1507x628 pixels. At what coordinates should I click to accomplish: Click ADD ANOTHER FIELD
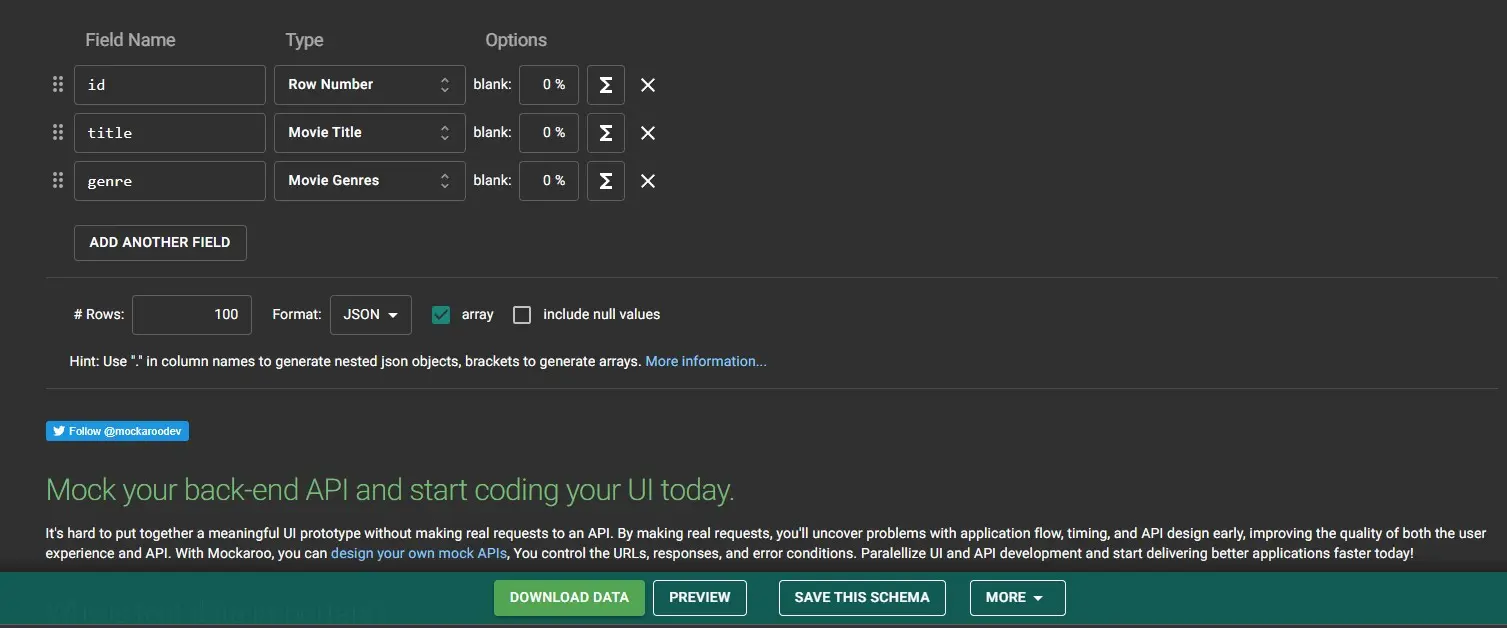pyautogui.click(x=159, y=242)
